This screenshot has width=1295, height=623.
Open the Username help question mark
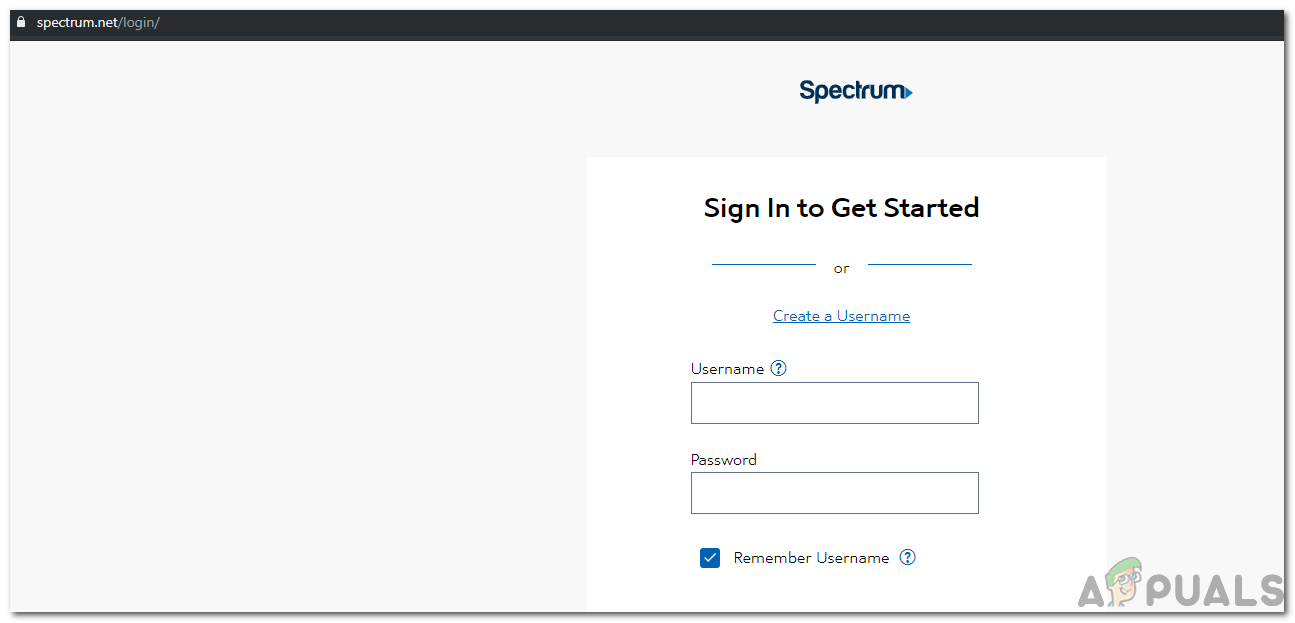779,368
